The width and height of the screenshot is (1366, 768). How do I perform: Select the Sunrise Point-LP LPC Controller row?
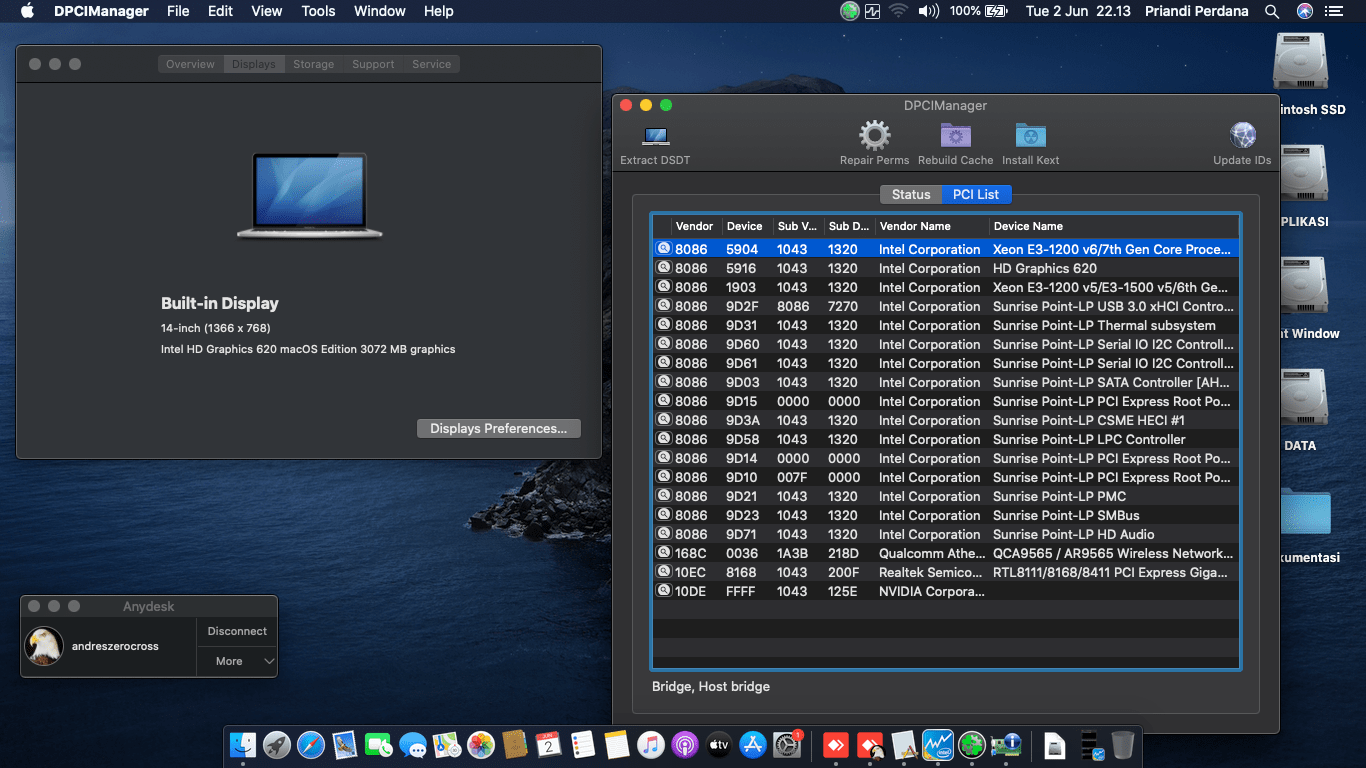tap(946, 439)
